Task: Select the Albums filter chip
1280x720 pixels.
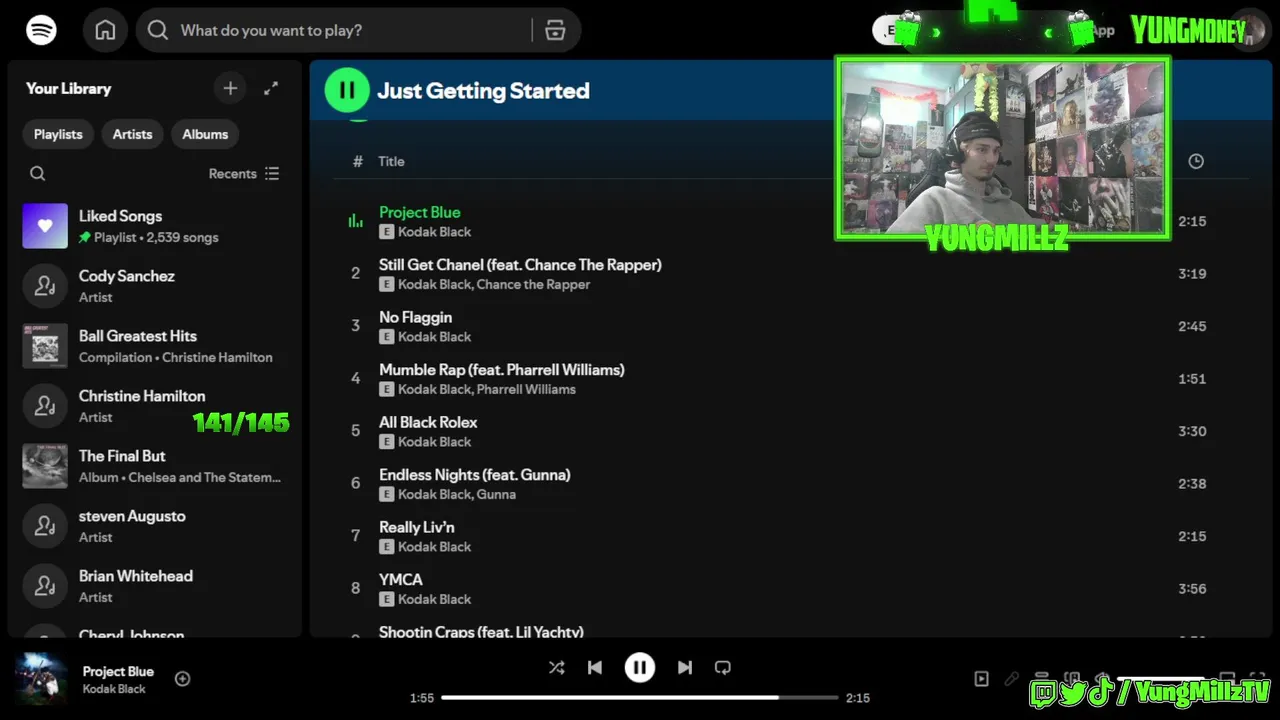Action: click(205, 134)
